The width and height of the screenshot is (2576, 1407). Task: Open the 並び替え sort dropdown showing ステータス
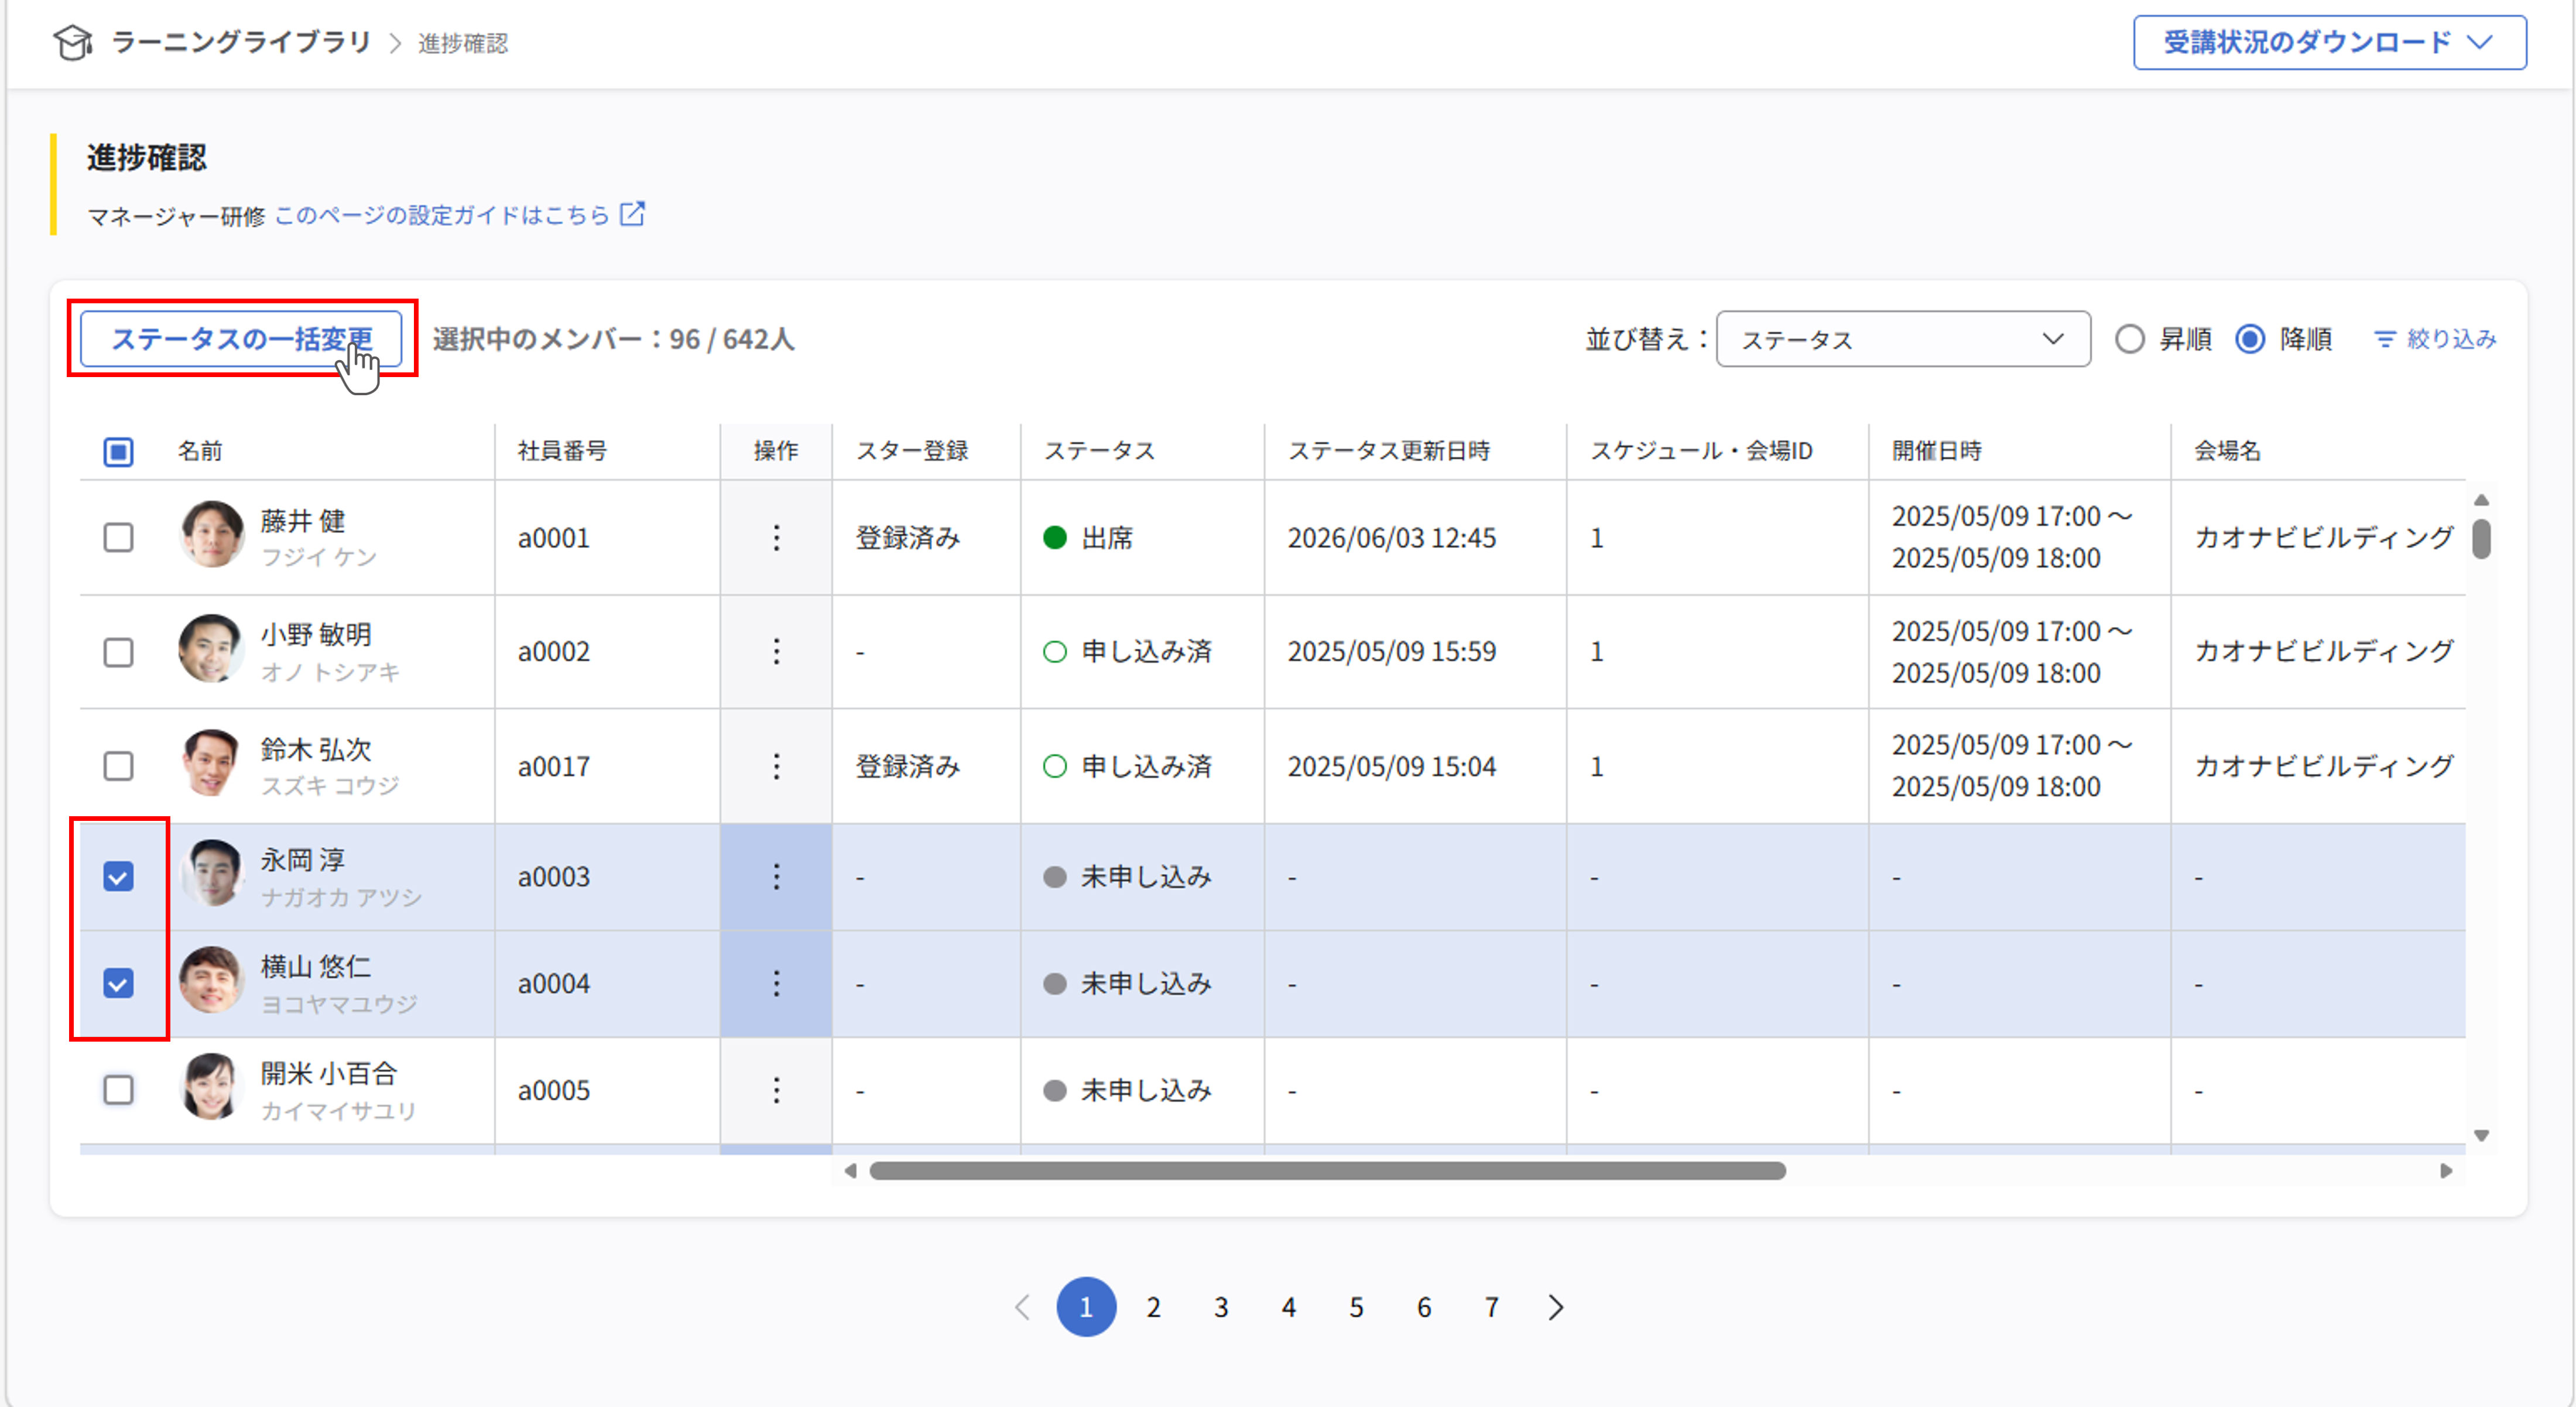click(x=1903, y=340)
